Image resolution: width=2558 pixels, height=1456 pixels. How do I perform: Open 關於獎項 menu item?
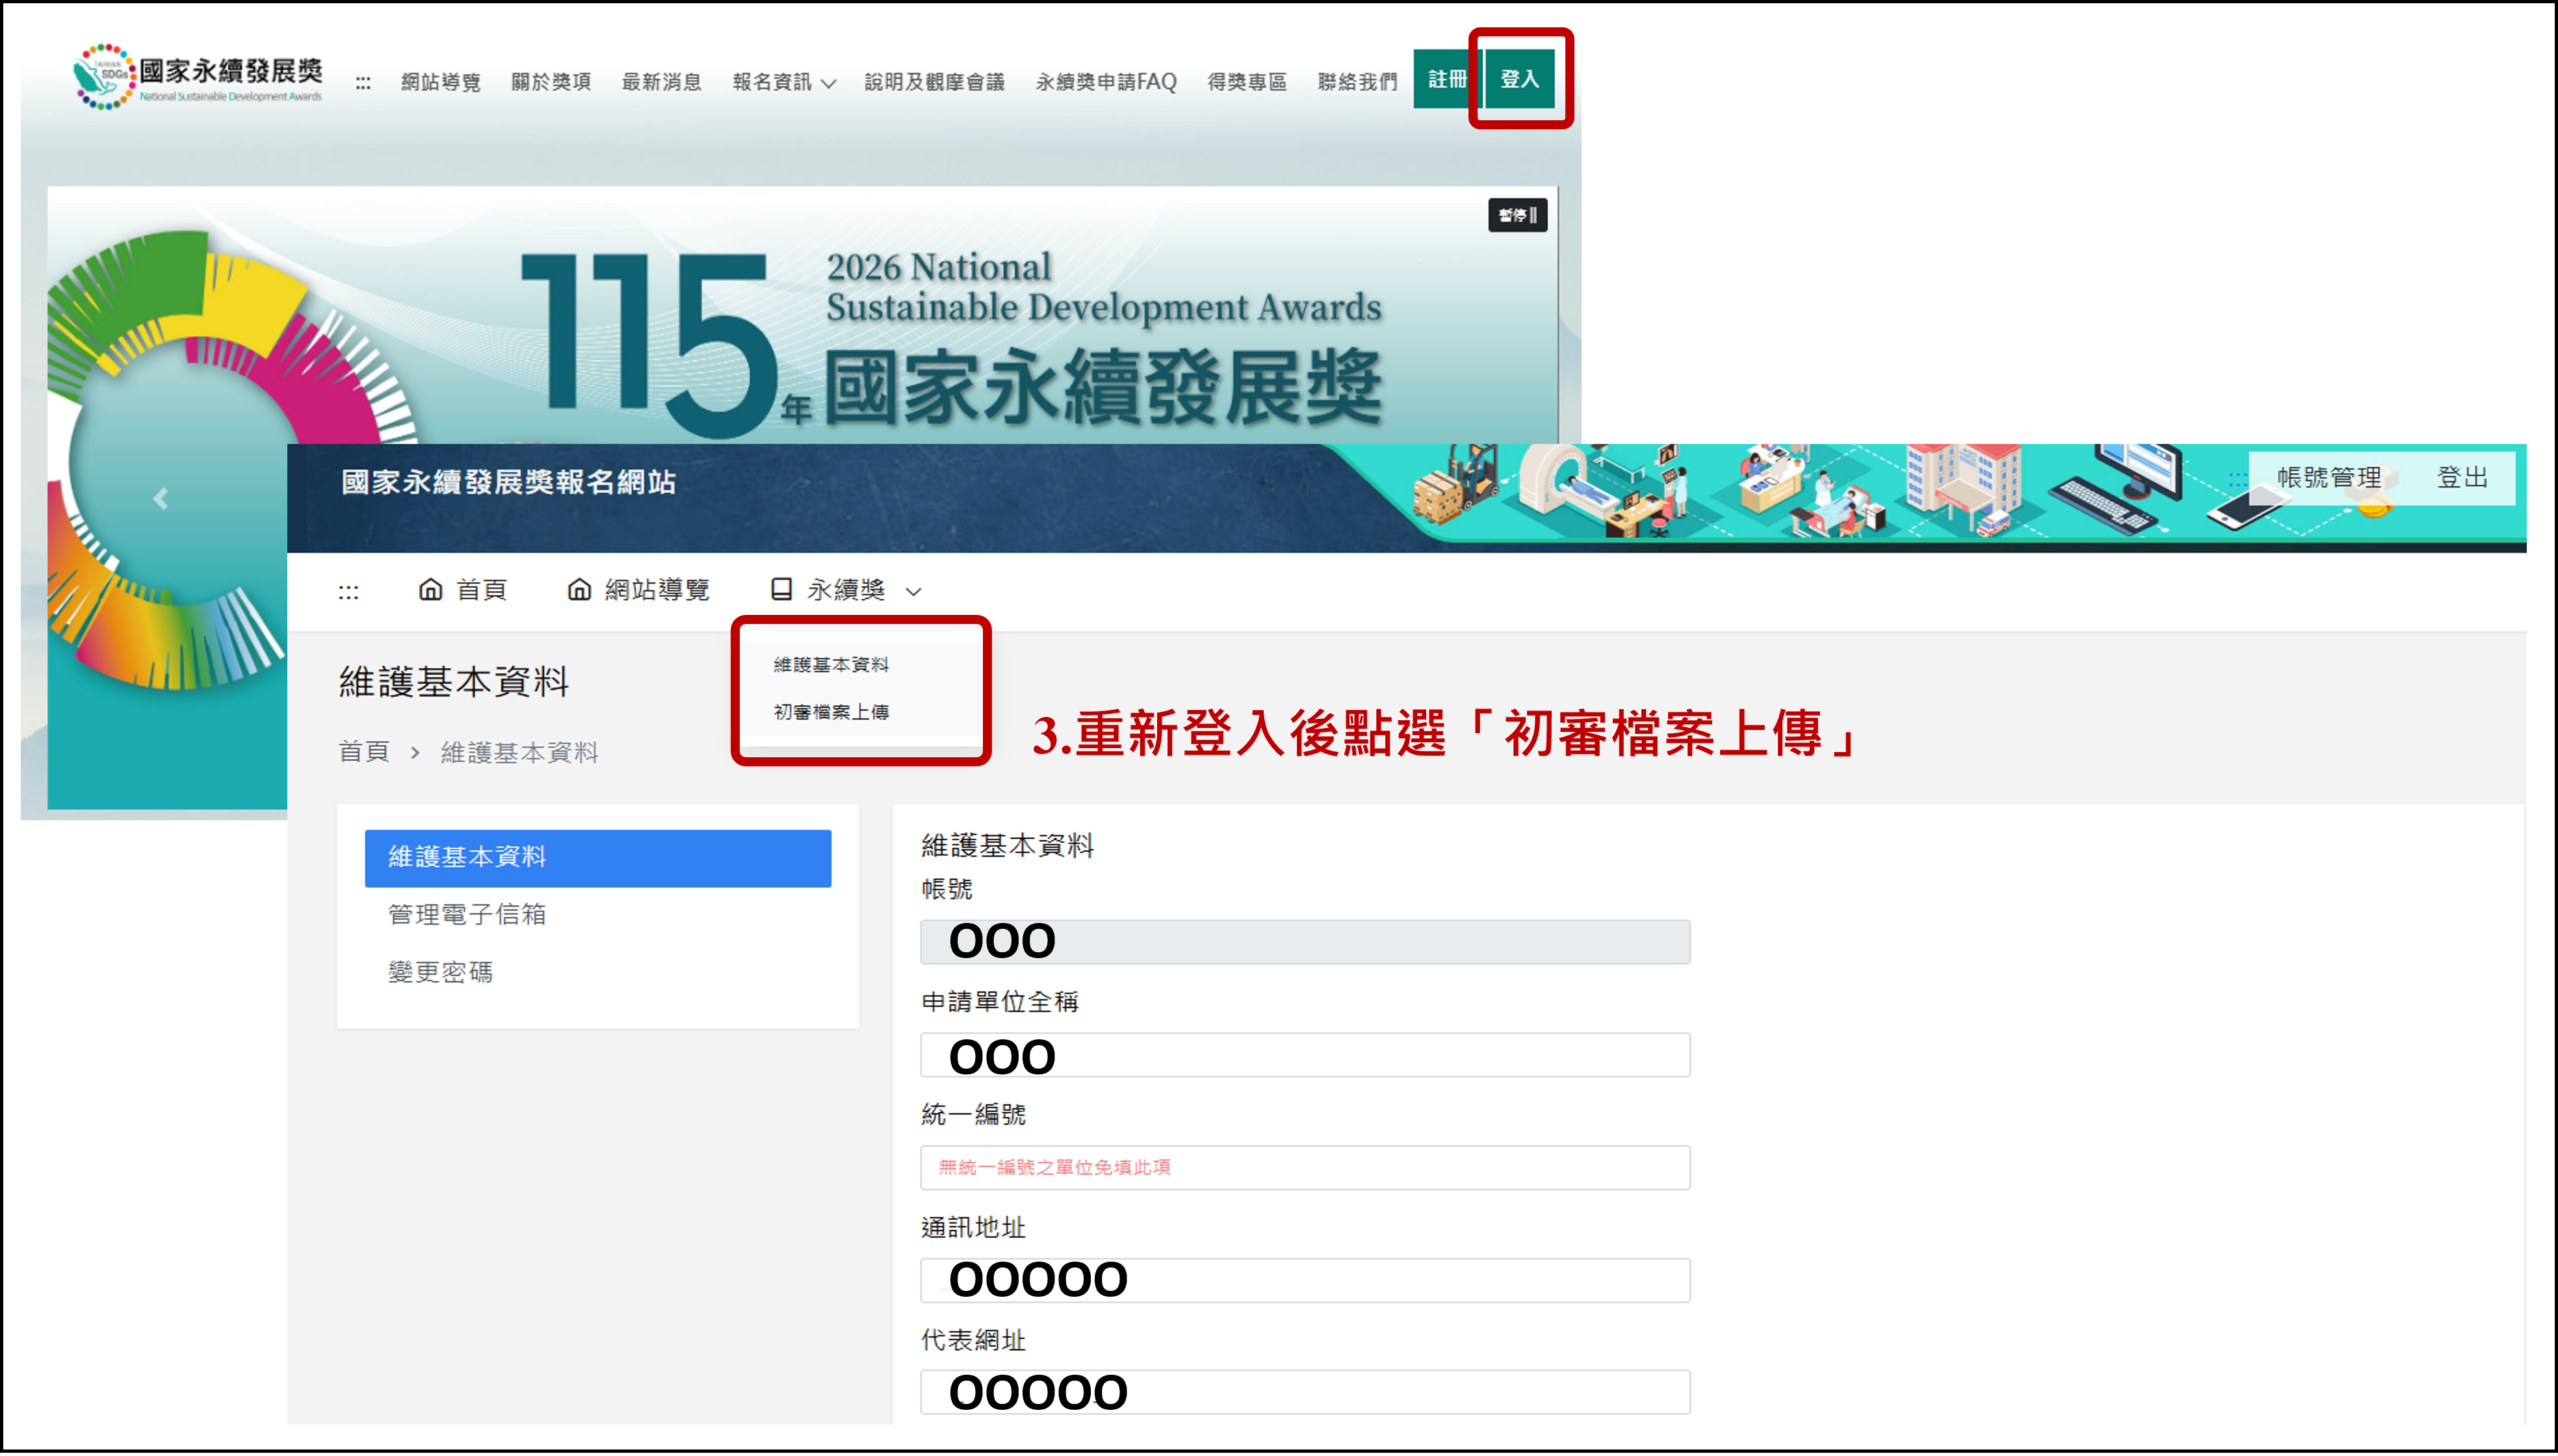[x=551, y=82]
